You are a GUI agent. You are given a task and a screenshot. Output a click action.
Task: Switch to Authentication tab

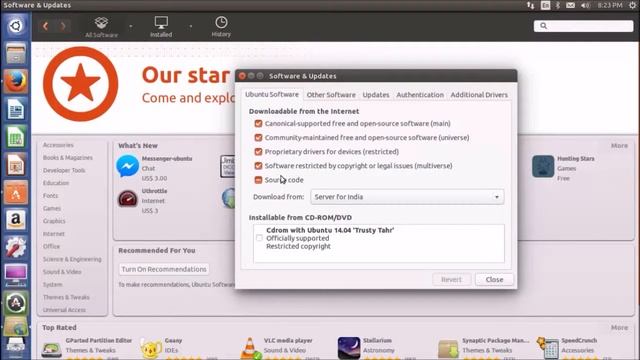coord(420,95)
